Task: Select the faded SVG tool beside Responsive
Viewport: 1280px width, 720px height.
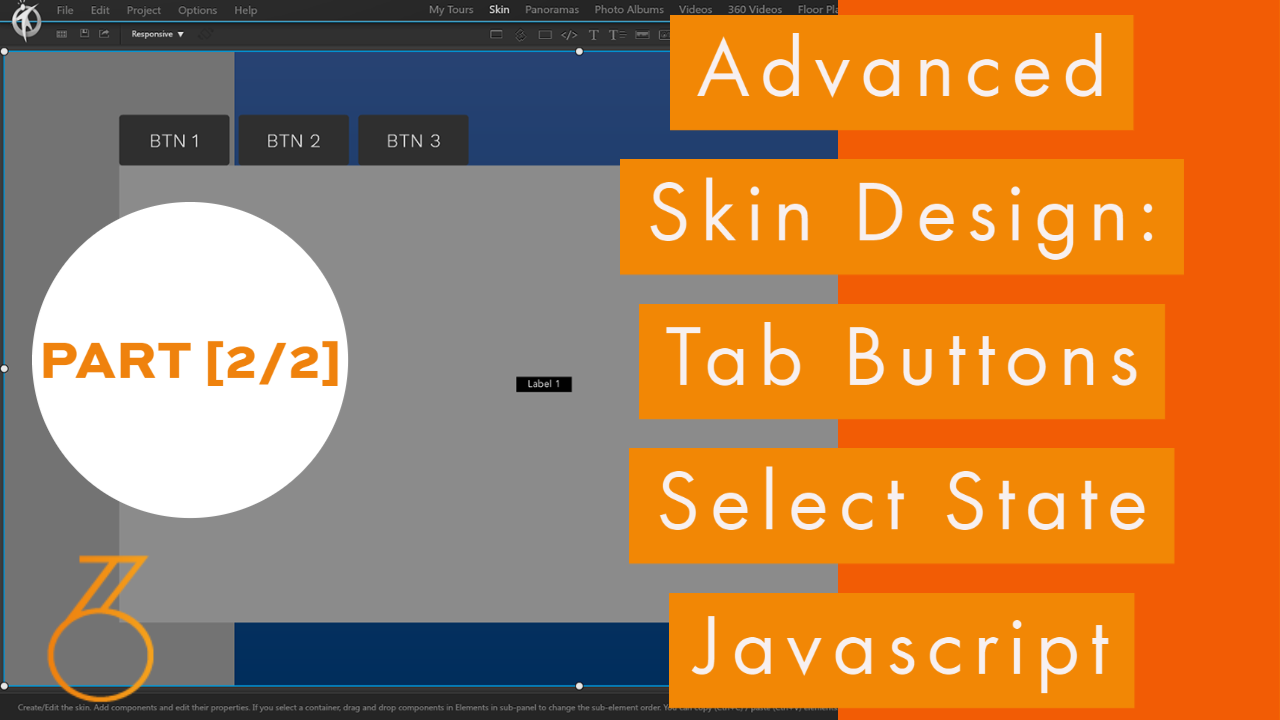Action: [x=205, y=33]
